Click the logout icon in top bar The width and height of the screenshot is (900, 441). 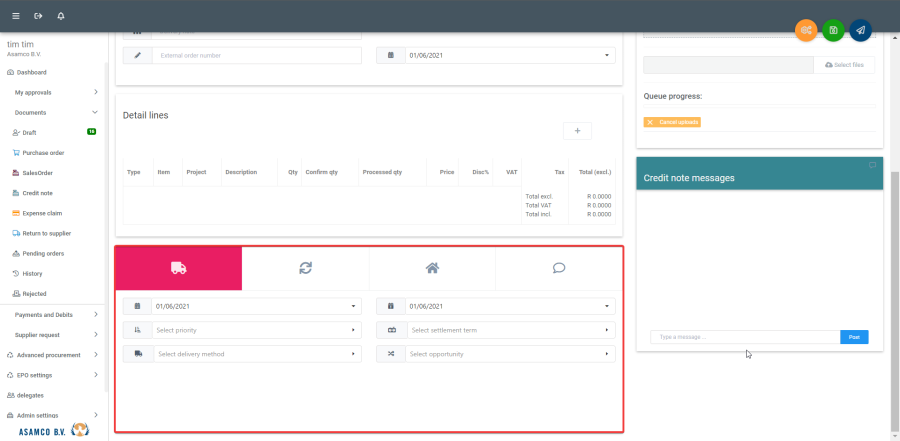[x=38, y=16]
